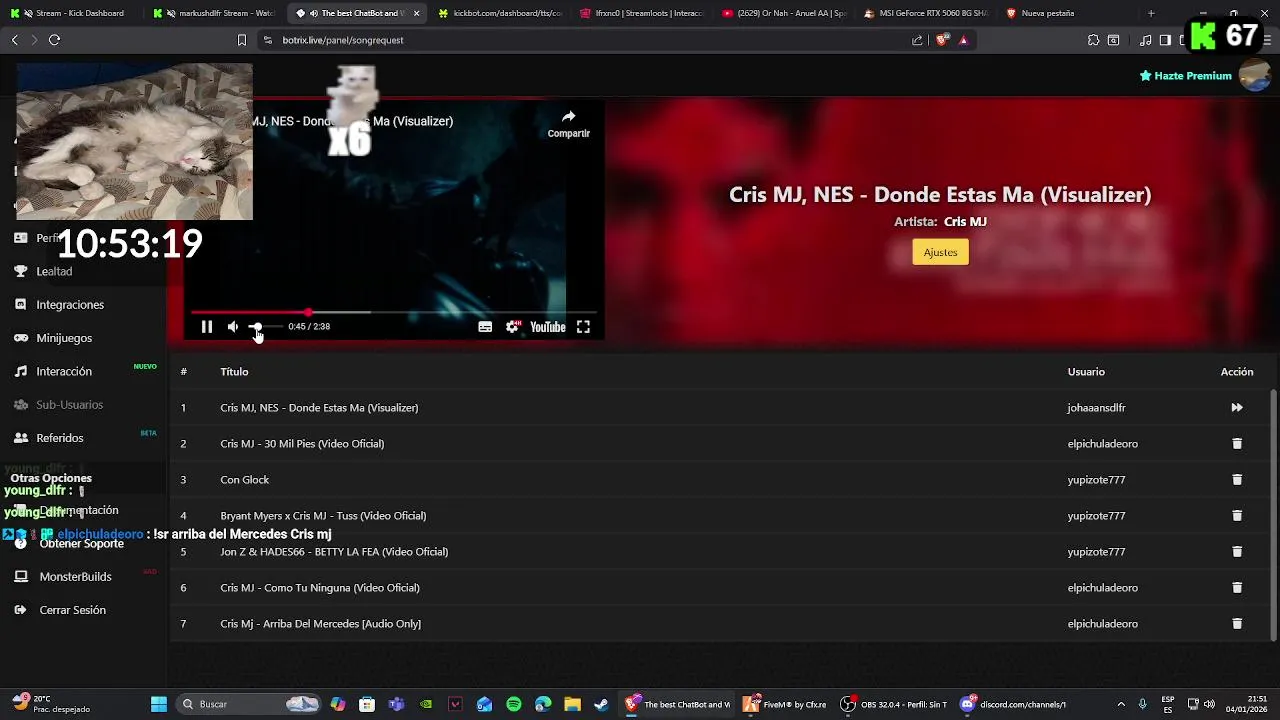Delete Con Glock from the queue
1280x720 pixels.
pyautogui.click(x=1237, y=480)
